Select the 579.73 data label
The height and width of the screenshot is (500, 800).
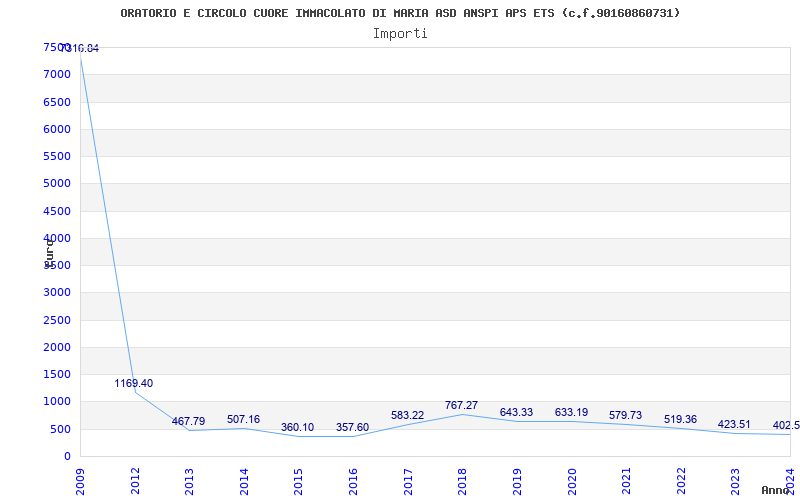625,415
